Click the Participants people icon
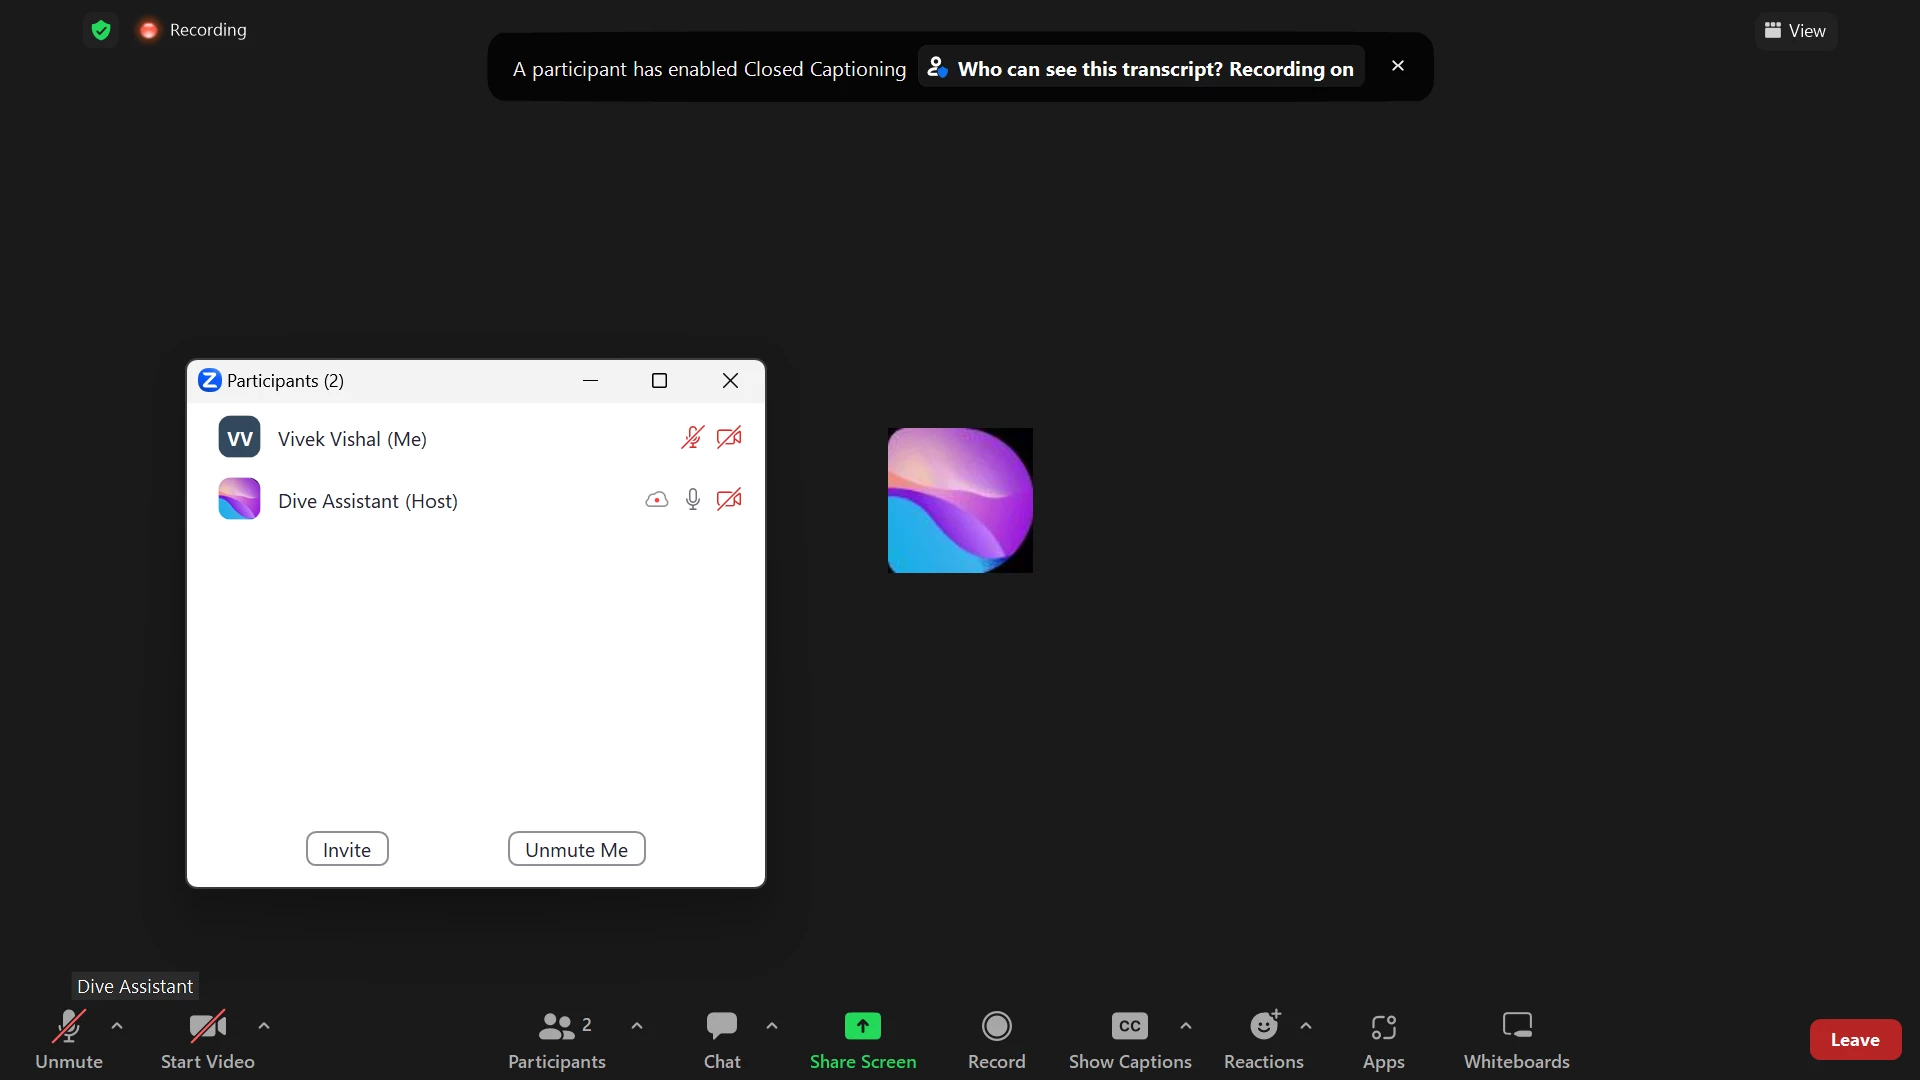 pos(557,1026)
